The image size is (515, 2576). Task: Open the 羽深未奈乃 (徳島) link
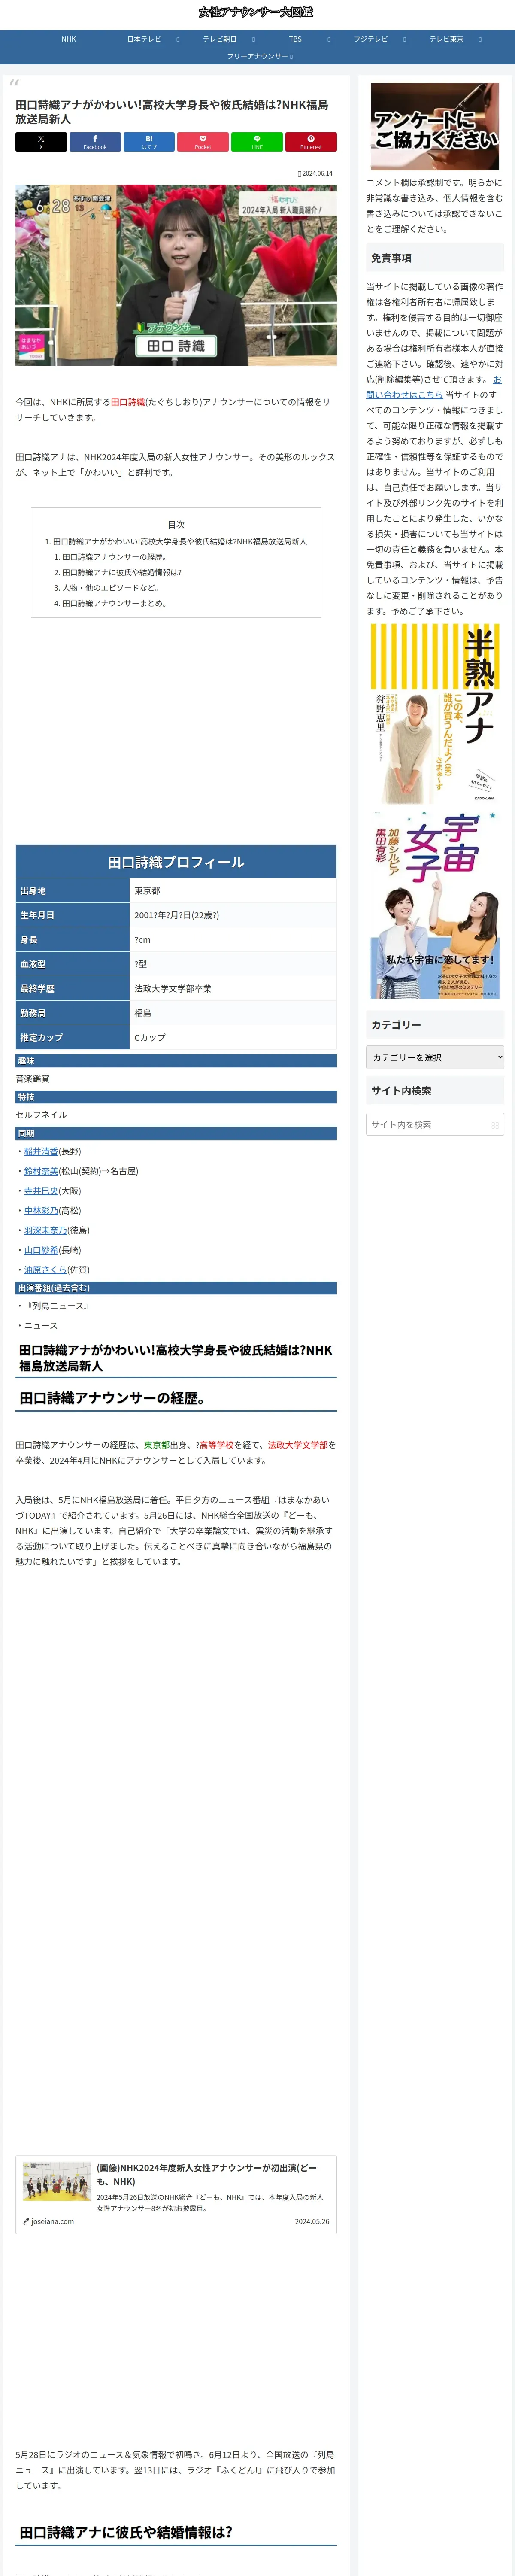pyautogui.click(x=46, y=1230)
